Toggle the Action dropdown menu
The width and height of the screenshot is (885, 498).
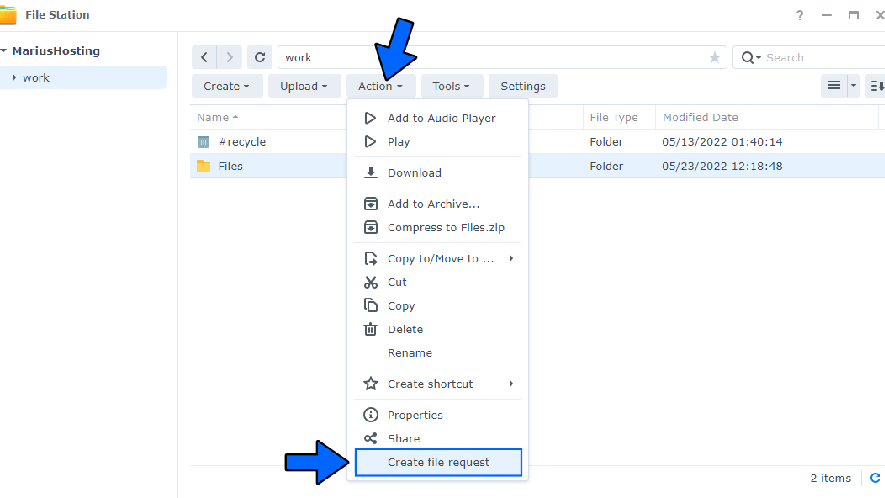coord(380,86)
